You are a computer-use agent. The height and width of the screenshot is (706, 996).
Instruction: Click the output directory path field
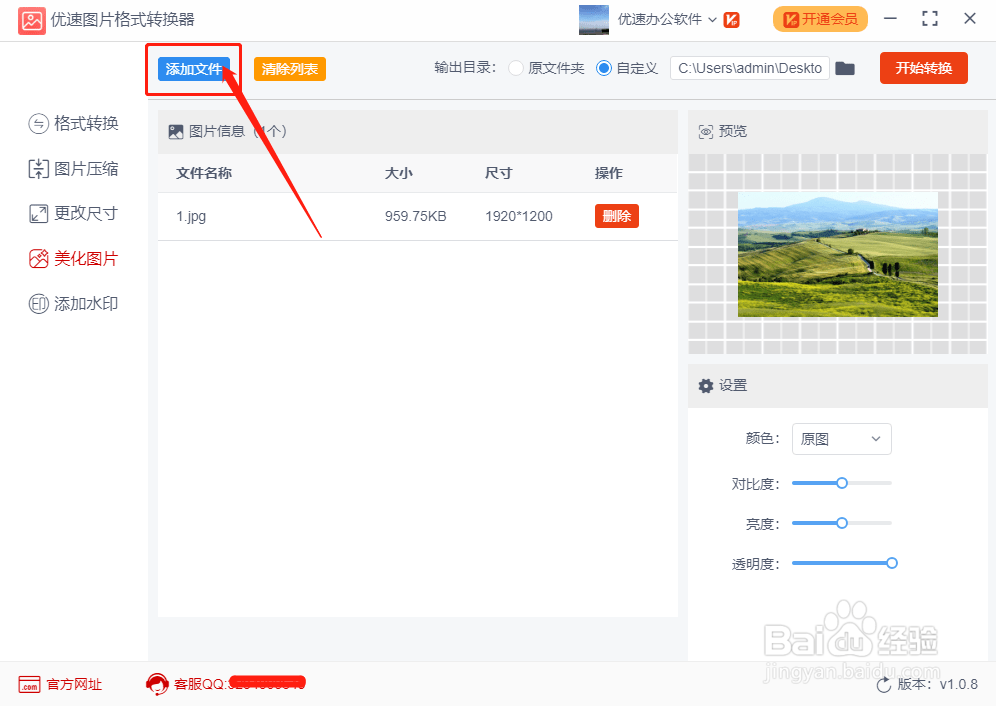tap(750, 68)
